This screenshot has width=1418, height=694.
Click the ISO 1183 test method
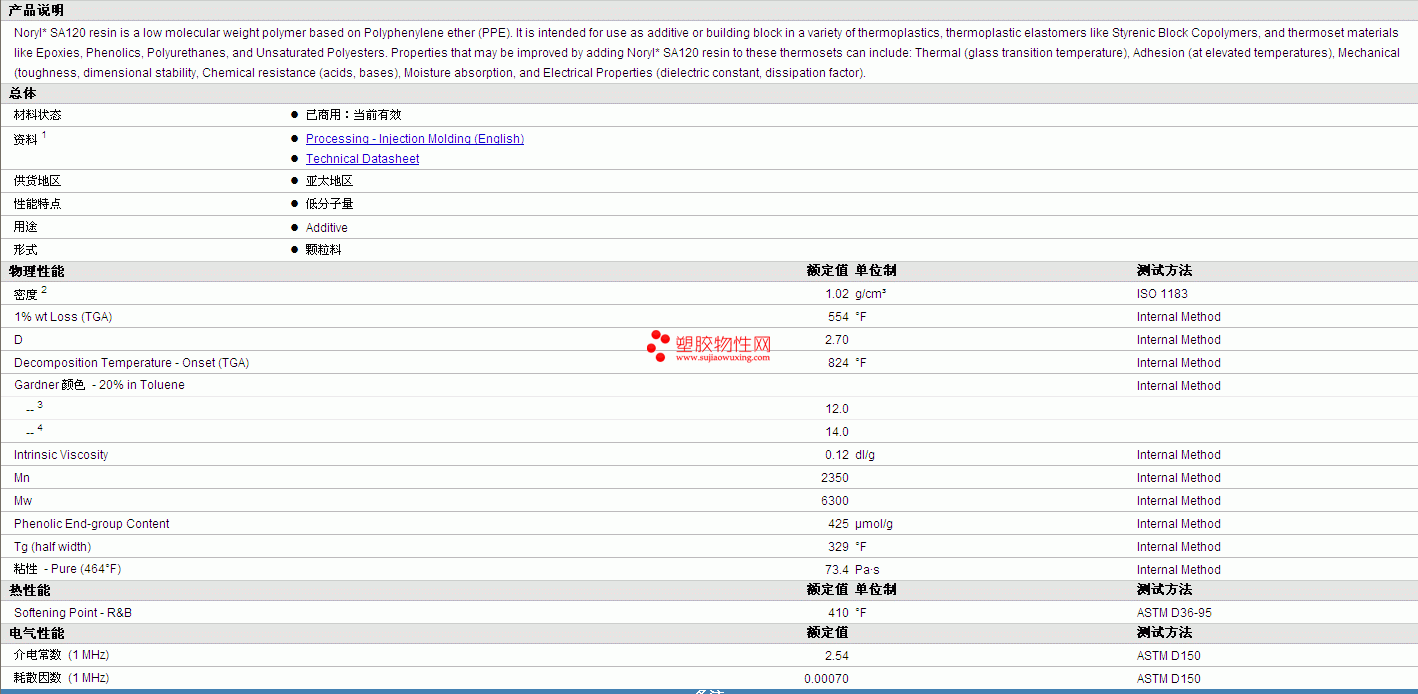click(1163, 294)
